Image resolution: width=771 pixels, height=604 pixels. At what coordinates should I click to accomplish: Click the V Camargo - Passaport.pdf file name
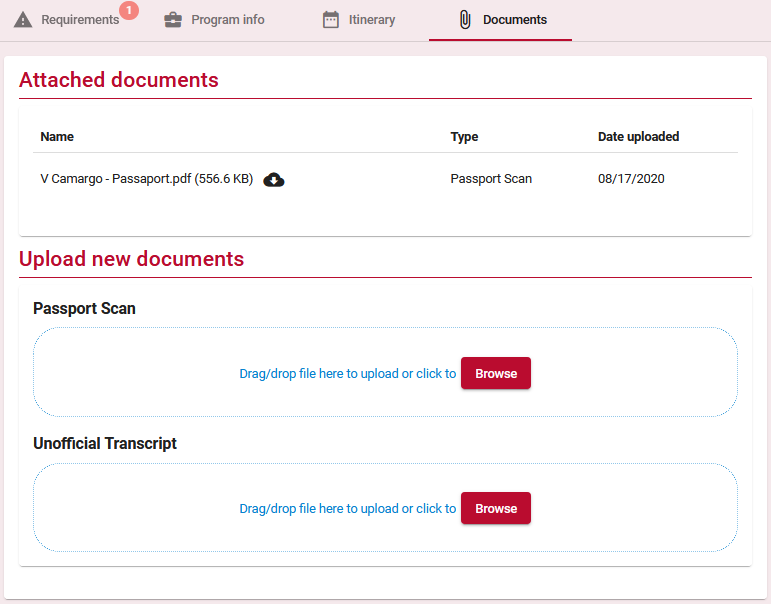[x=147, y=179]
